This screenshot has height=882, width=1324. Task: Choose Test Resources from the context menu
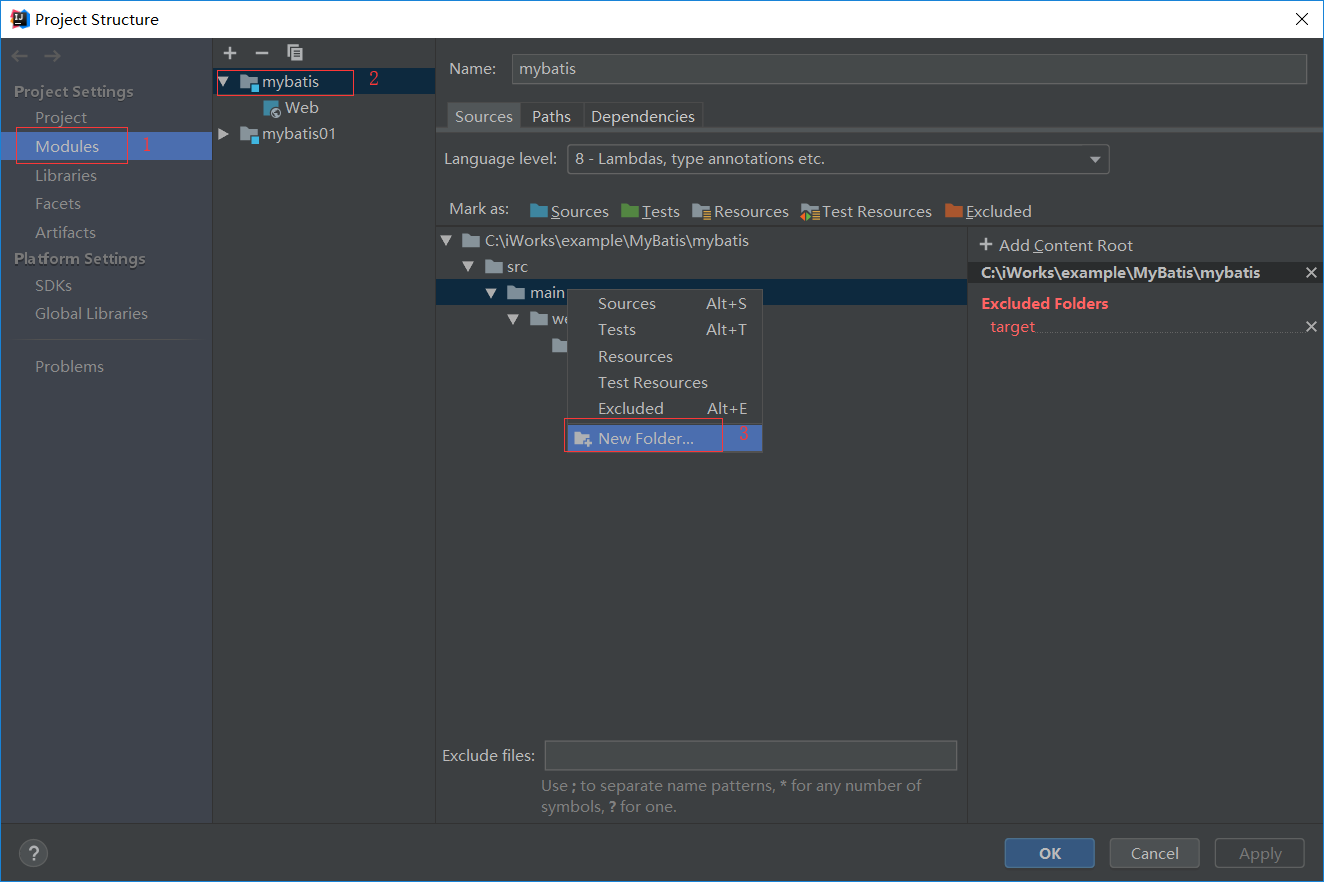(665, 383)
